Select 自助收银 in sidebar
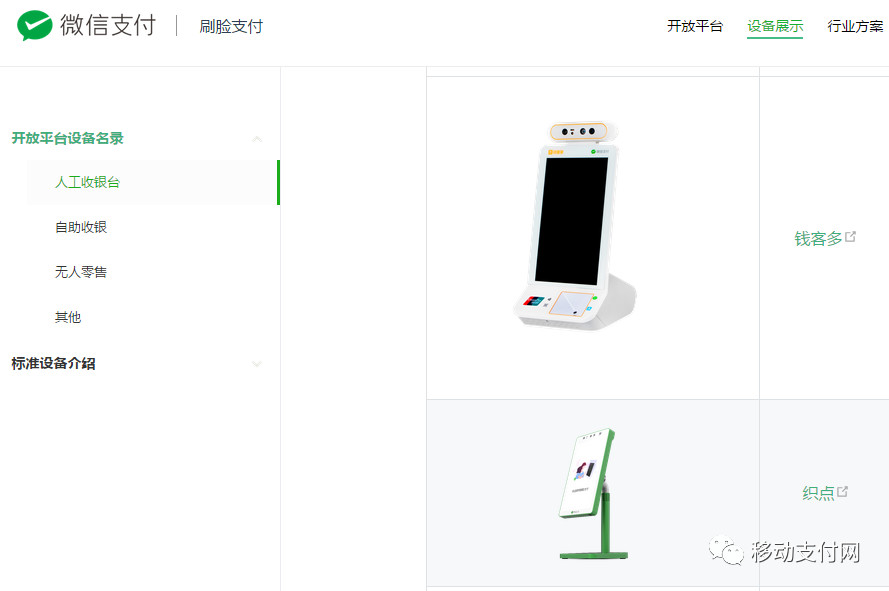Viewport: 889px width, 591px height. point(81,227)
